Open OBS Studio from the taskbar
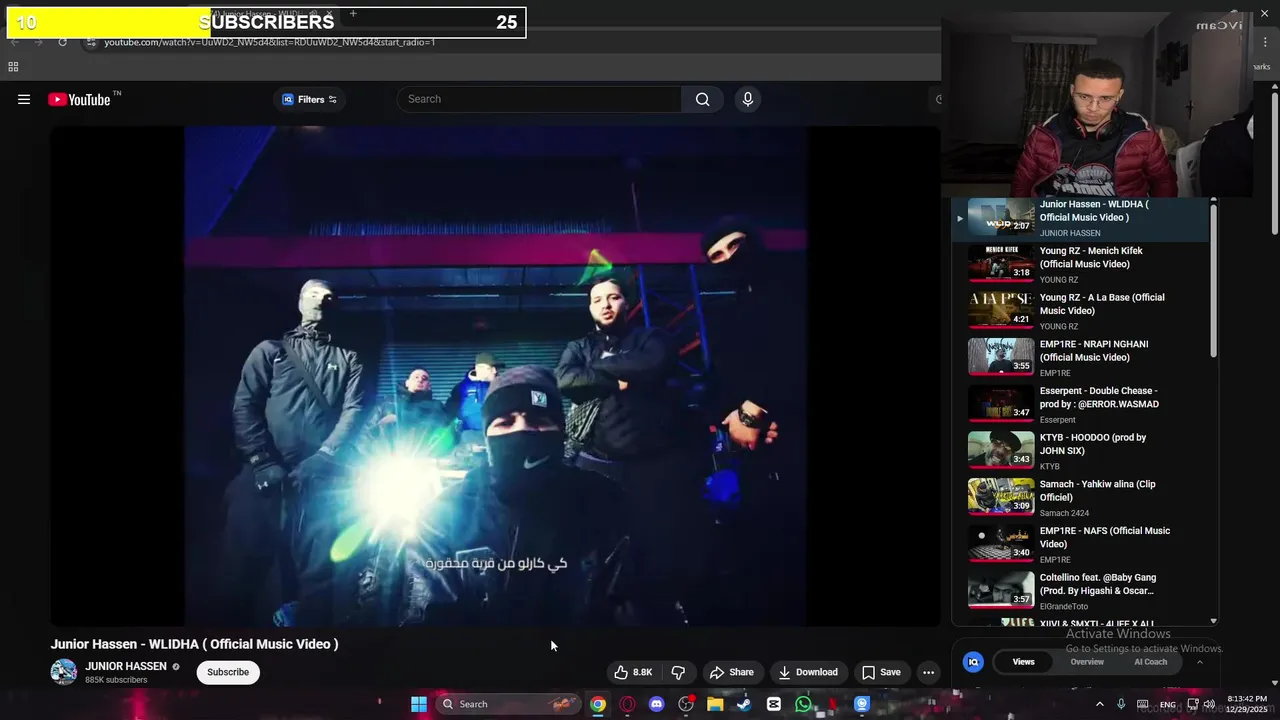This screenshot has width=1280, height=720. point(686,704)
